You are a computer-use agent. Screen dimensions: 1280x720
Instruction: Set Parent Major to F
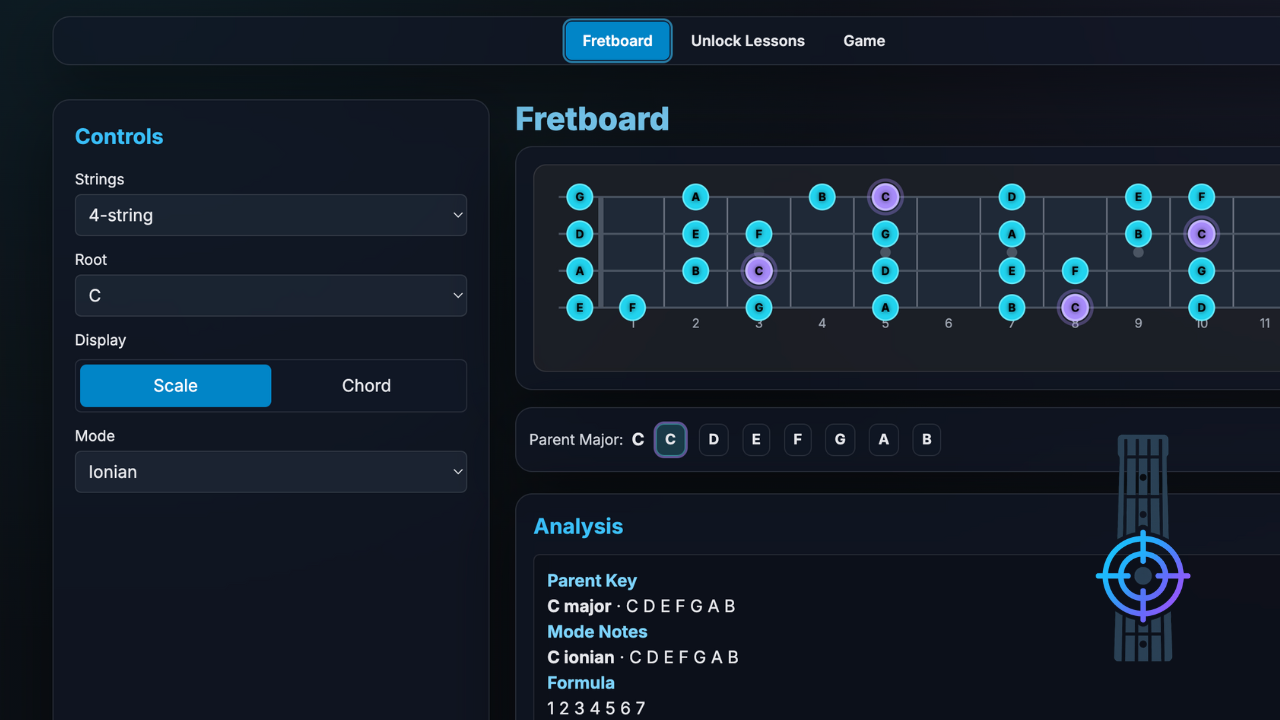click(798, 439)
